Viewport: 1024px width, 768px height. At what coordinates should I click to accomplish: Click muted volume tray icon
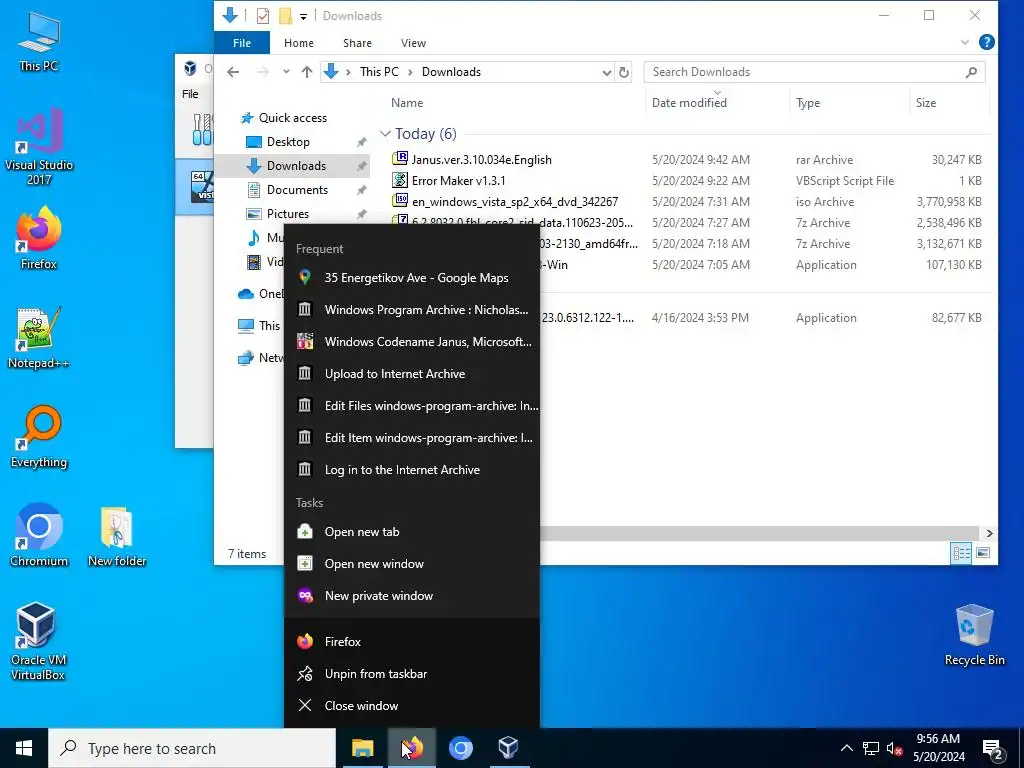[x=895, y=748]
